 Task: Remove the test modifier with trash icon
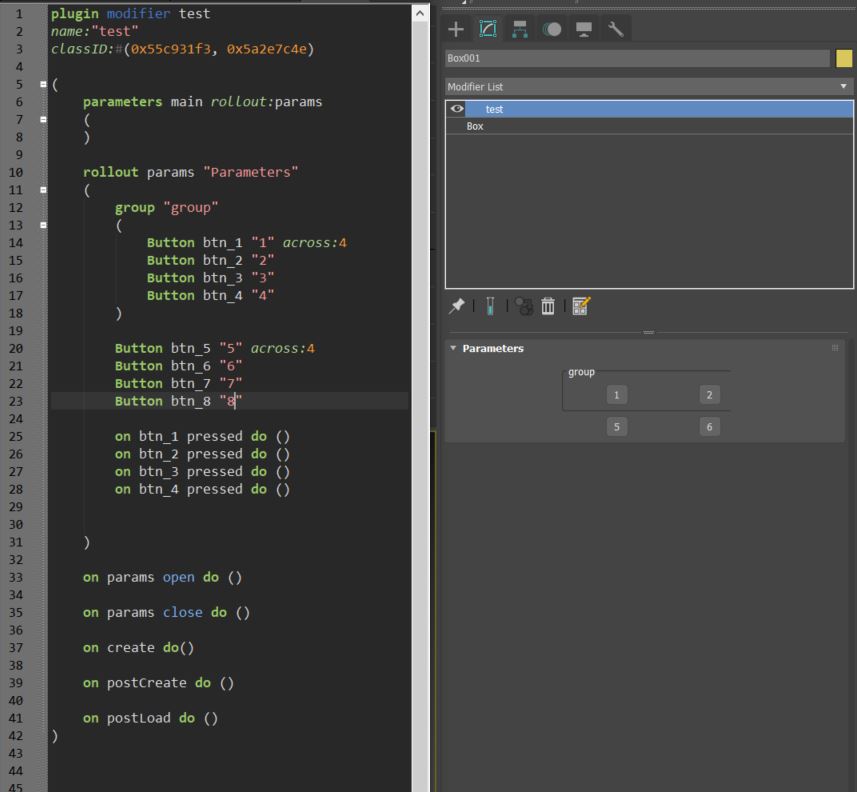pyautogui.click(x=547, y=306)
